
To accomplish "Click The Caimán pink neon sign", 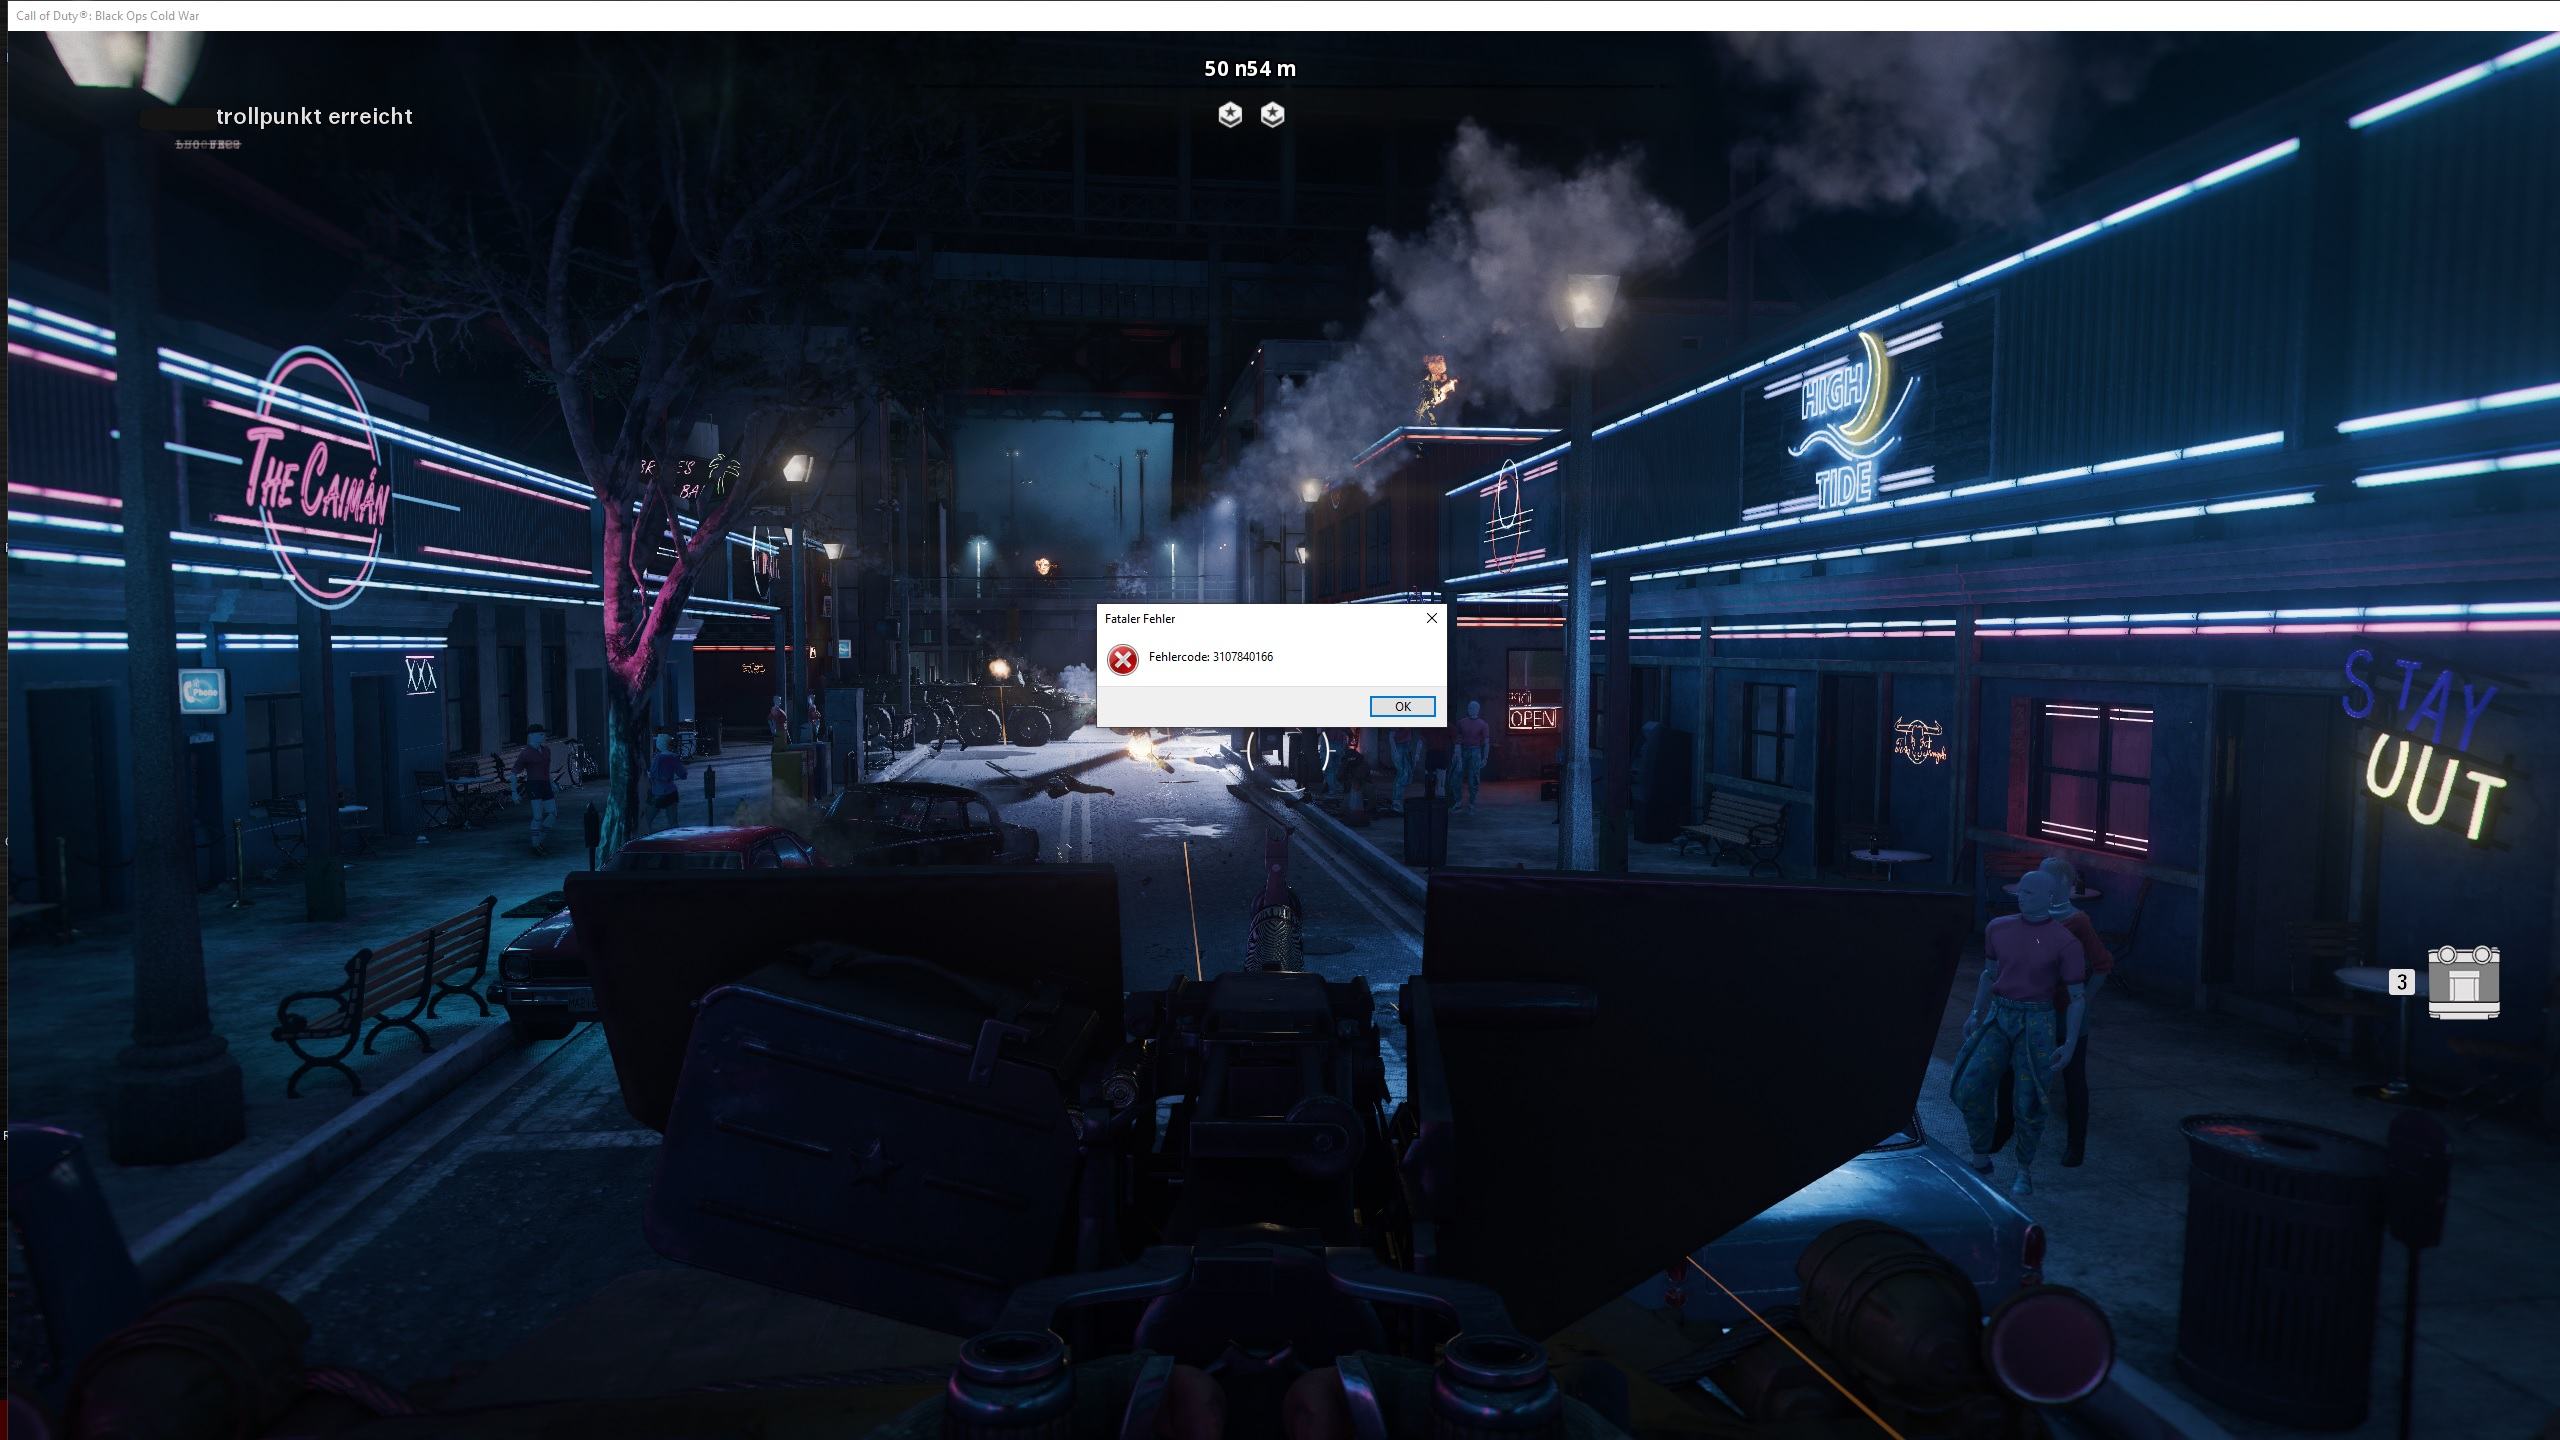I will (x=315, y=482).
